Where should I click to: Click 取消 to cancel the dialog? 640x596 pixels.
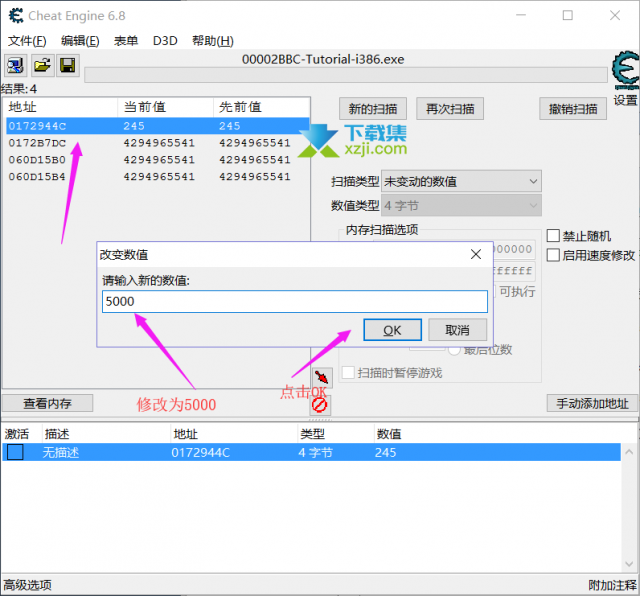pos(458,330)
